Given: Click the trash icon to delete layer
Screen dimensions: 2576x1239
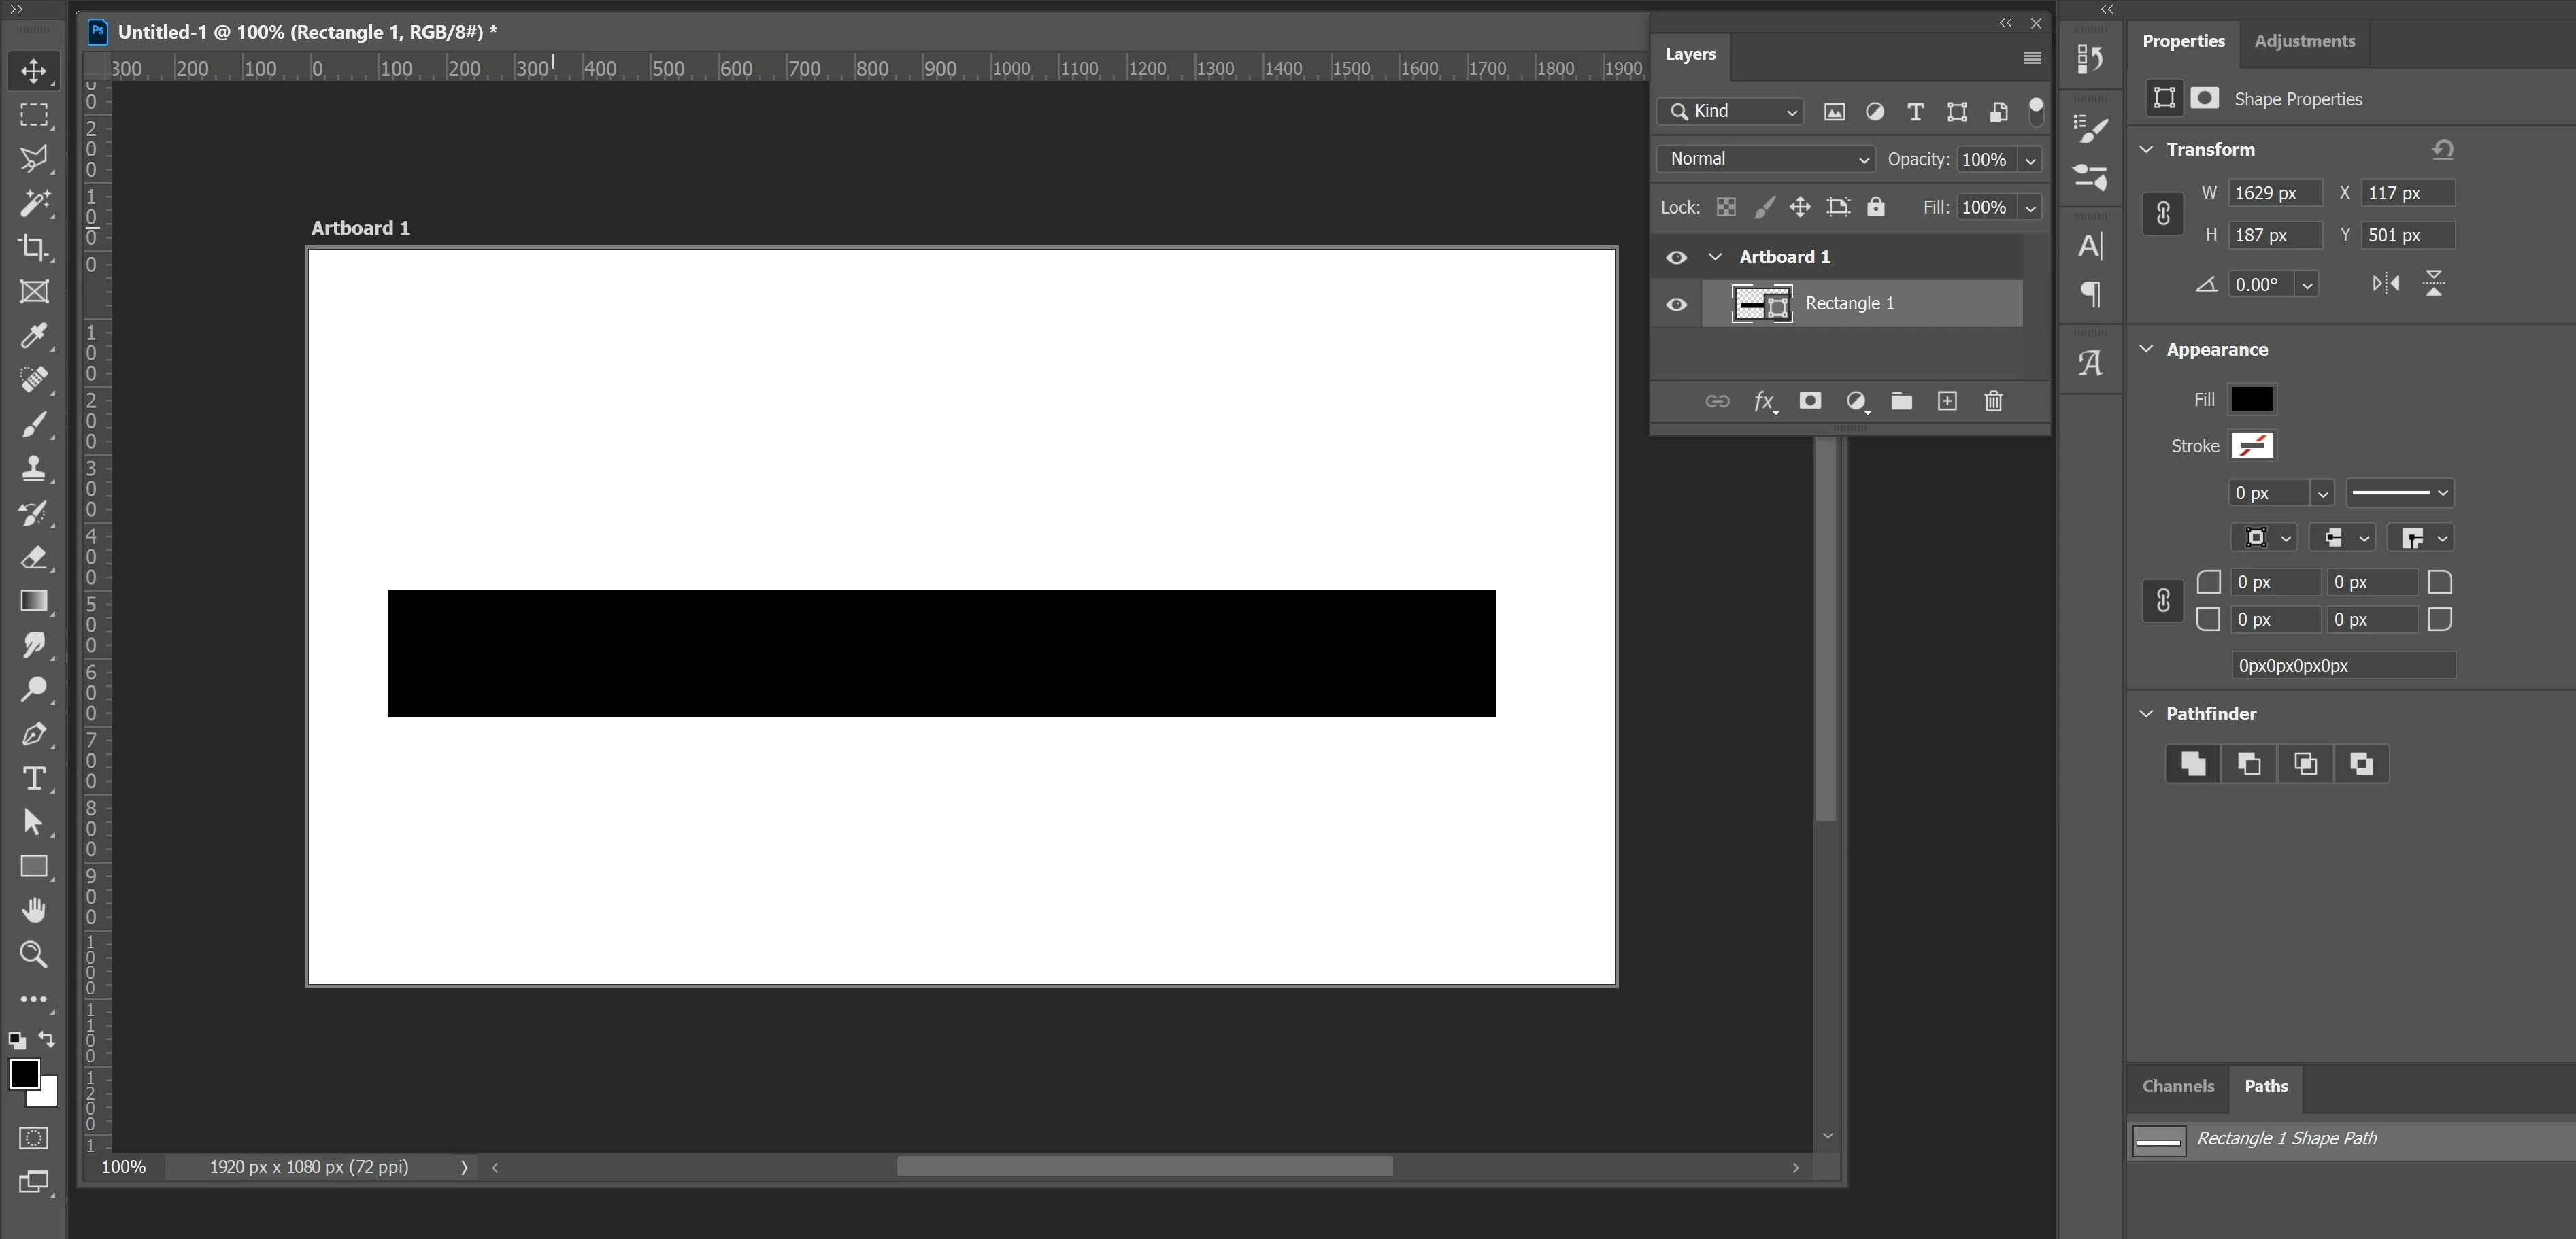Looking at the screenshot, I should click(1993, 401).
